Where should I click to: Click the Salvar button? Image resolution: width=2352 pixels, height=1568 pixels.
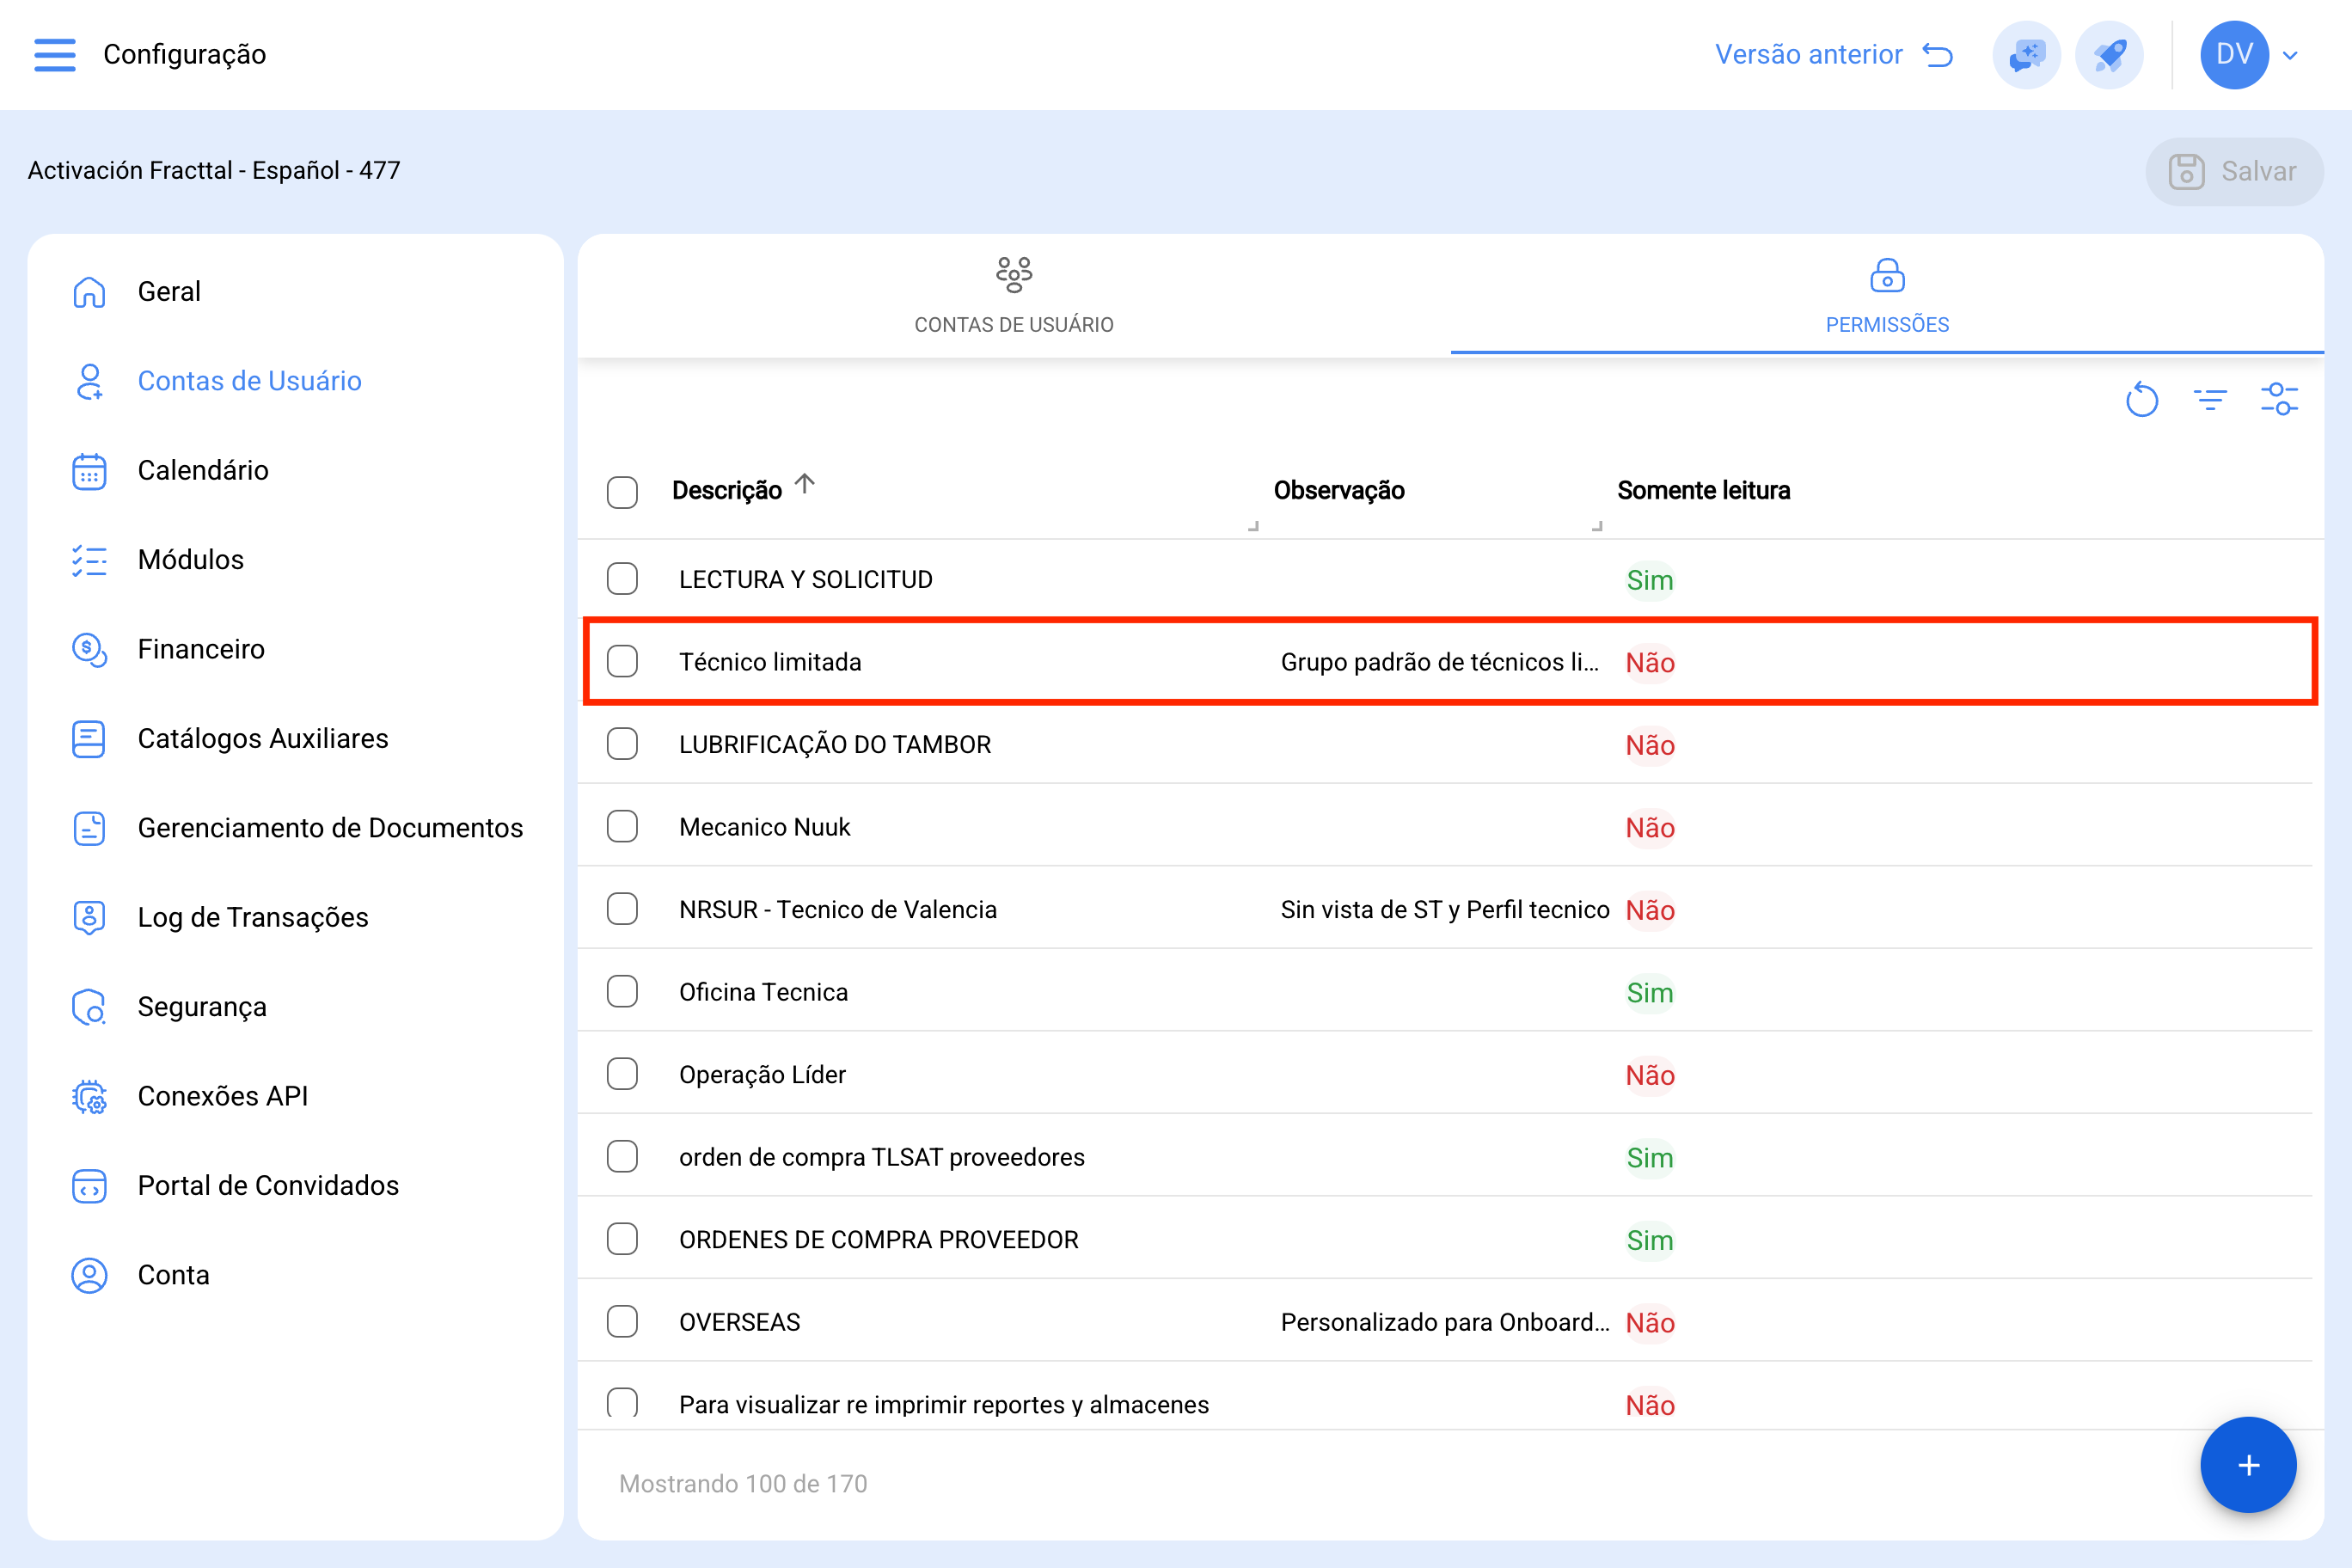(x=2234, y=171)
